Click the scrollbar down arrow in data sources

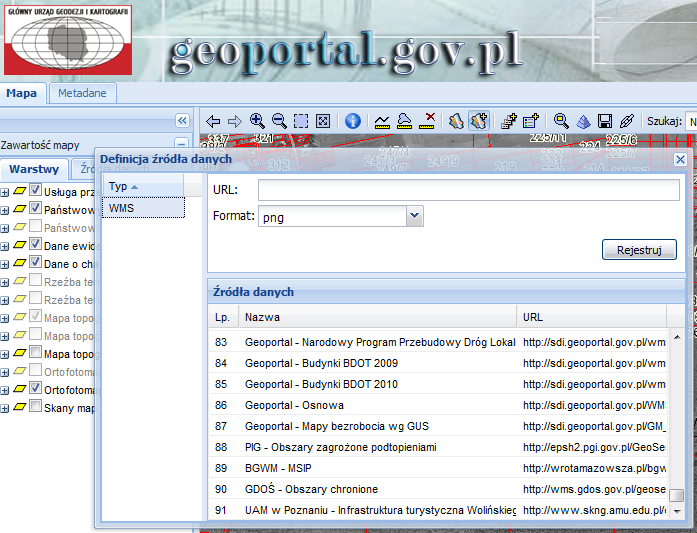(677, 512)
